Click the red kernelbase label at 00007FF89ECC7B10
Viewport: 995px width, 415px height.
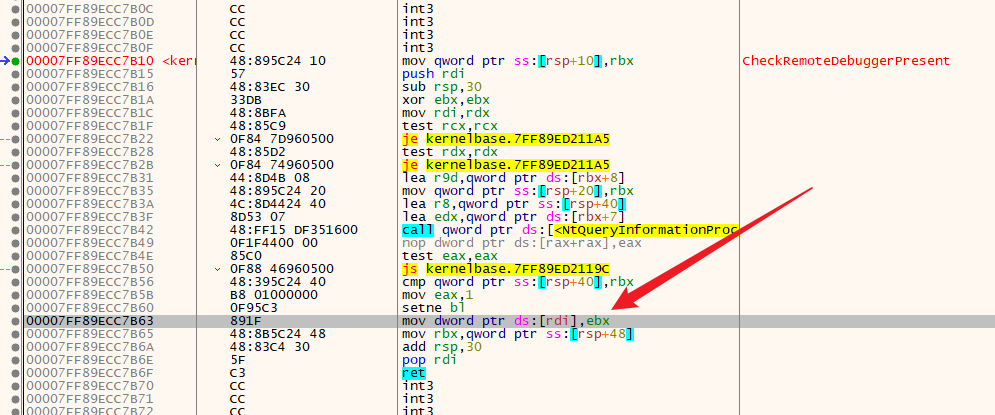180,61
